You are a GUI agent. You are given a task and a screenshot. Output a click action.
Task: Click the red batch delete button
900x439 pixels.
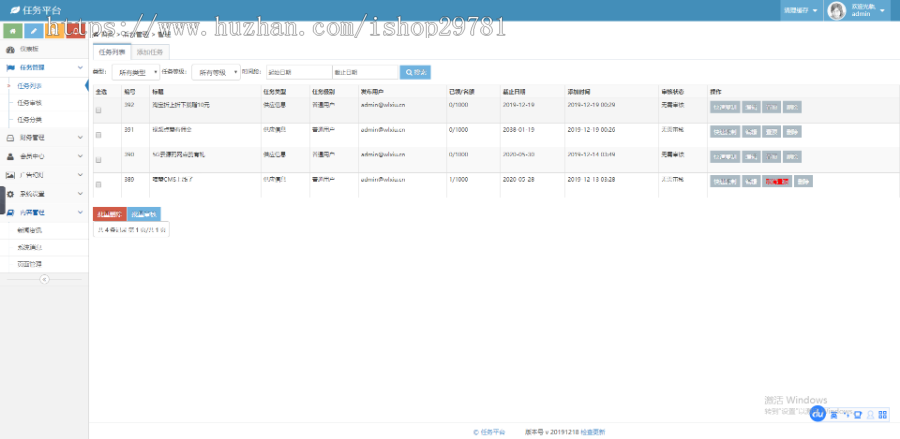click(109, 214)
